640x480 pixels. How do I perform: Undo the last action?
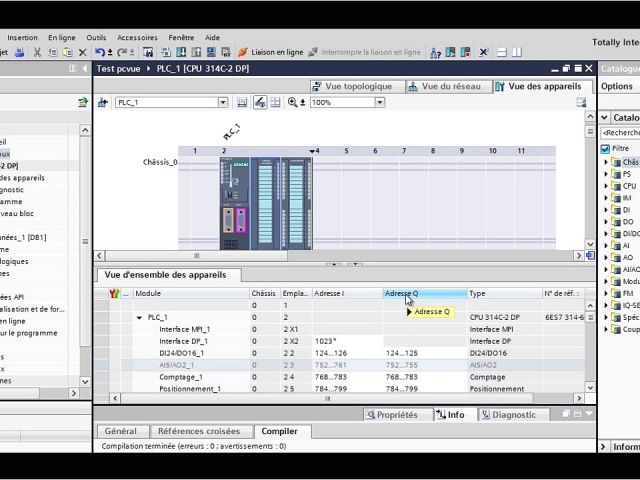click(100, 52)
